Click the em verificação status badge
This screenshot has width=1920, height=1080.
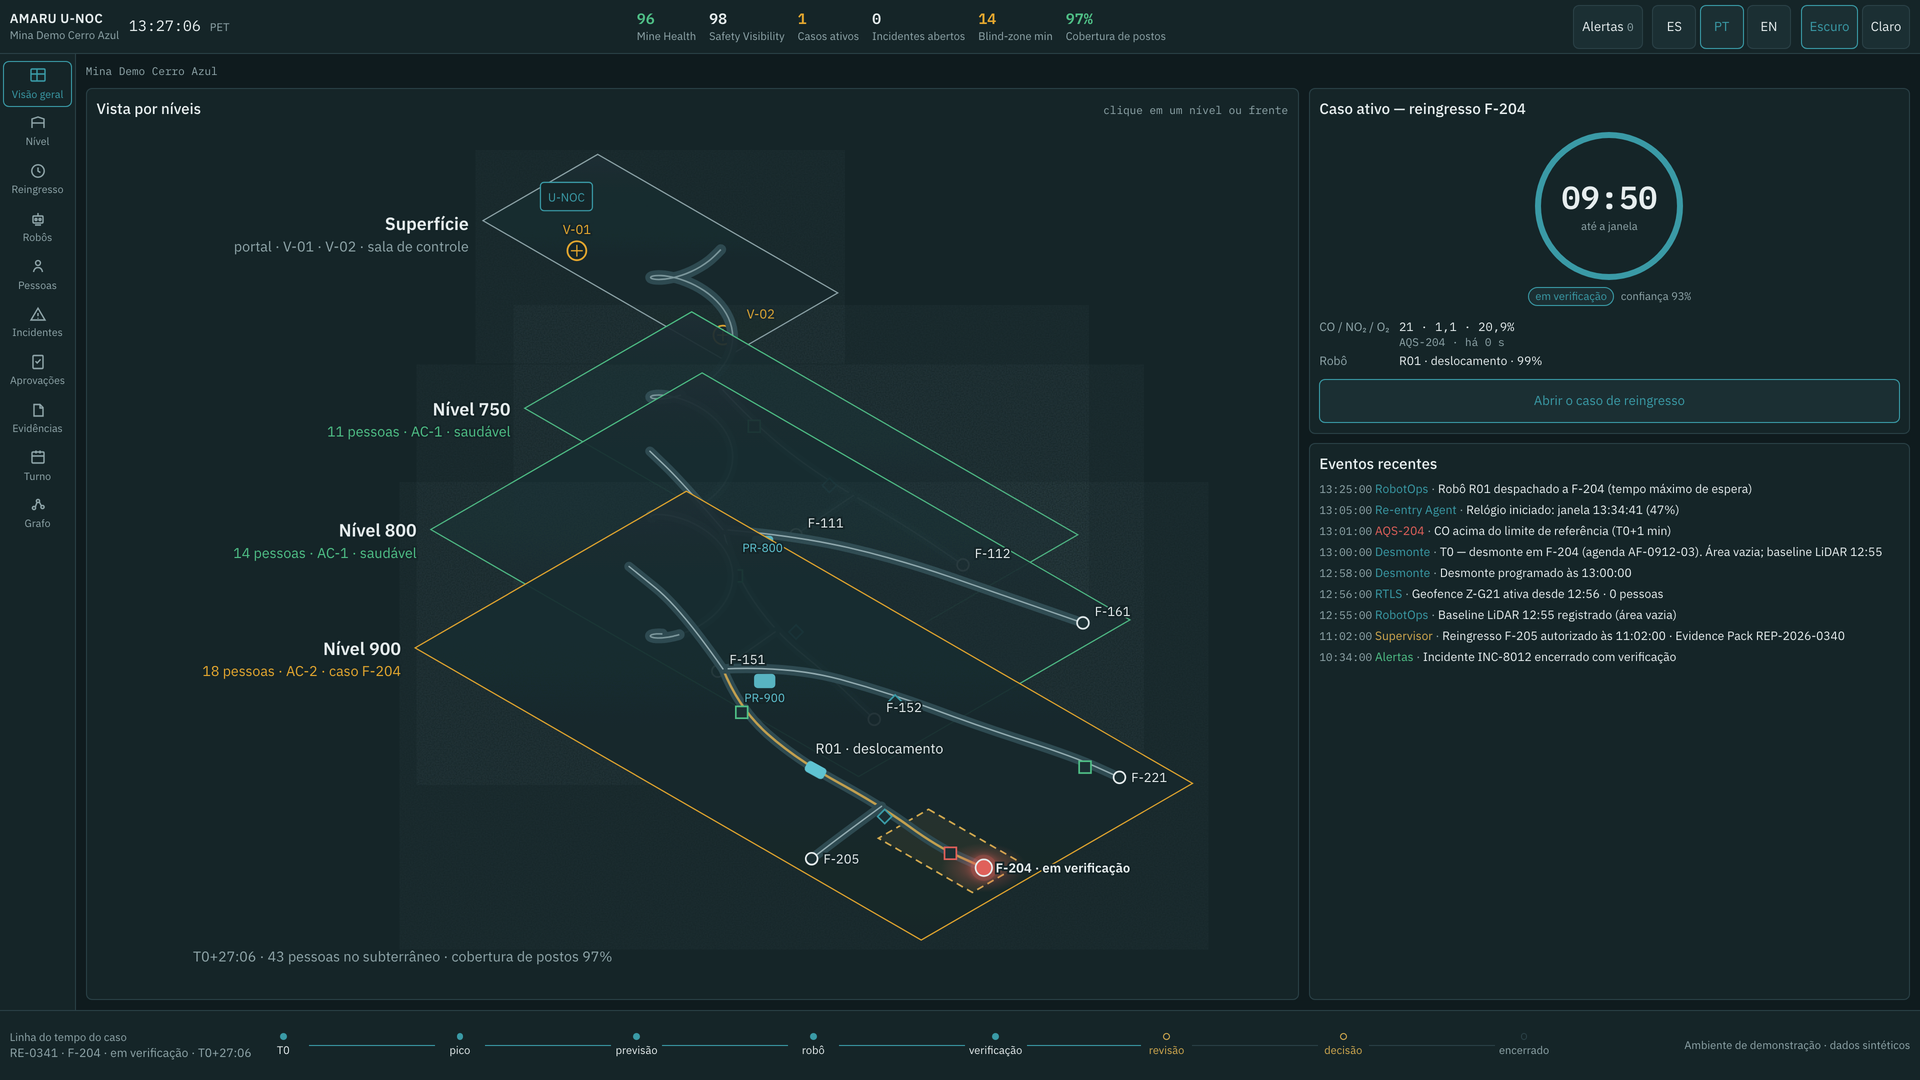tap(1570, 296)
